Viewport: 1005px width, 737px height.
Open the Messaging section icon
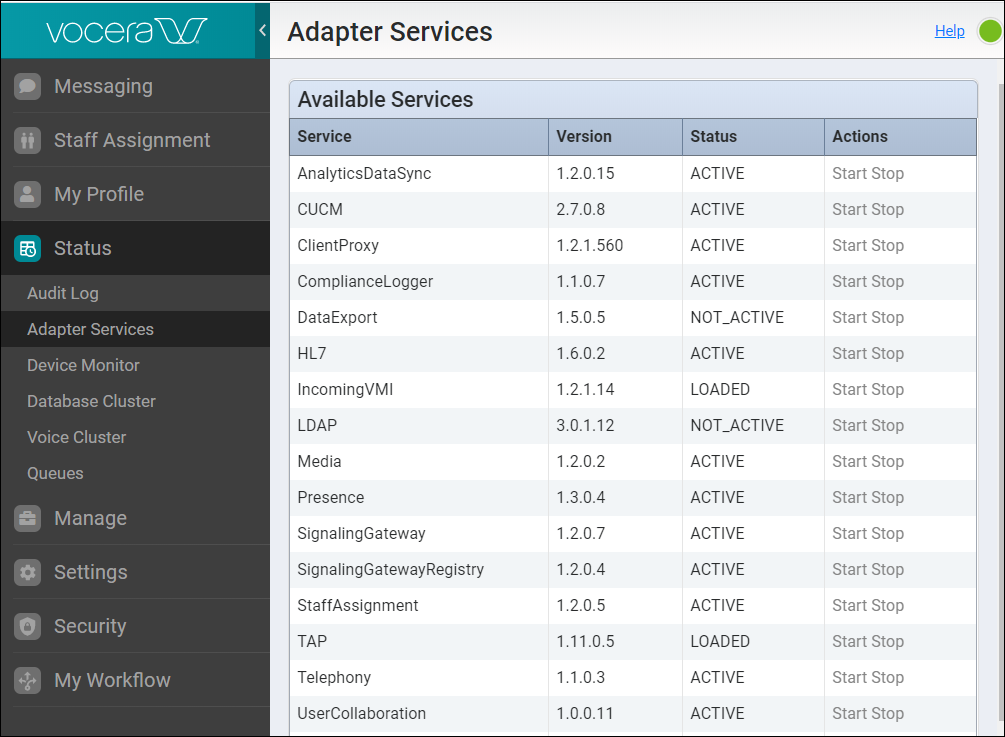point(28,86)
